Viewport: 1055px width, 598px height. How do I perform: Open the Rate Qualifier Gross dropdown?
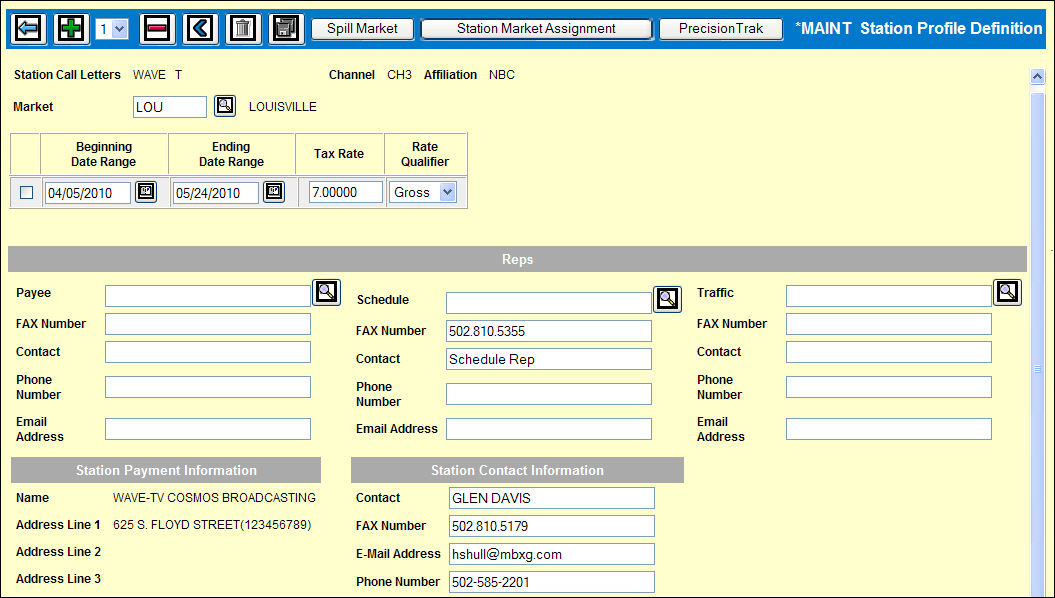[x=423, y=192]
